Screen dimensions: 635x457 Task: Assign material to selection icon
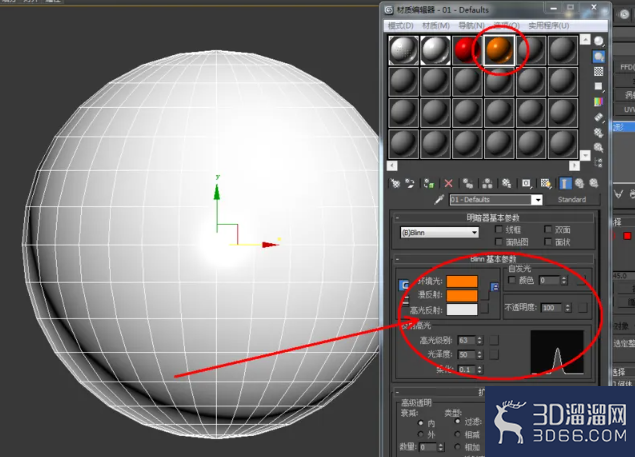[428, 184]
